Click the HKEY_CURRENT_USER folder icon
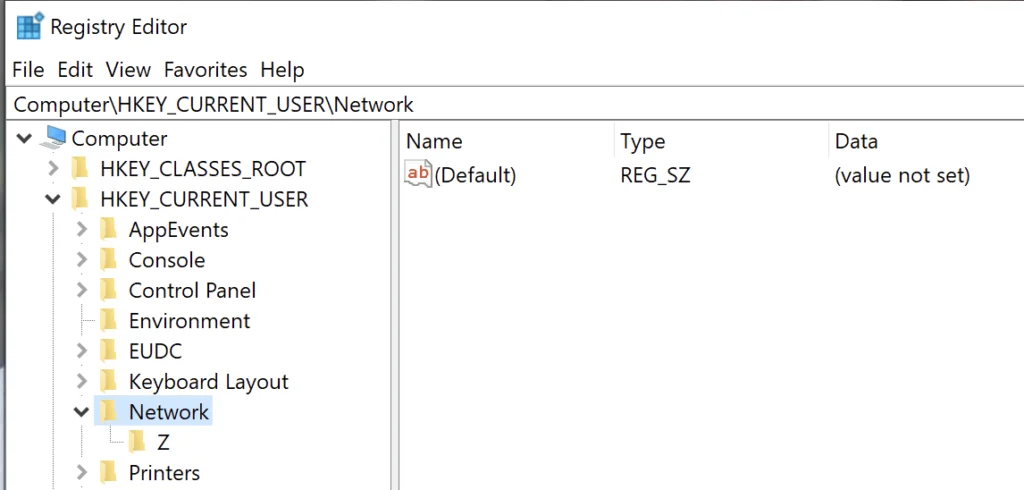 pyautogui.click(x=80, y=199)
